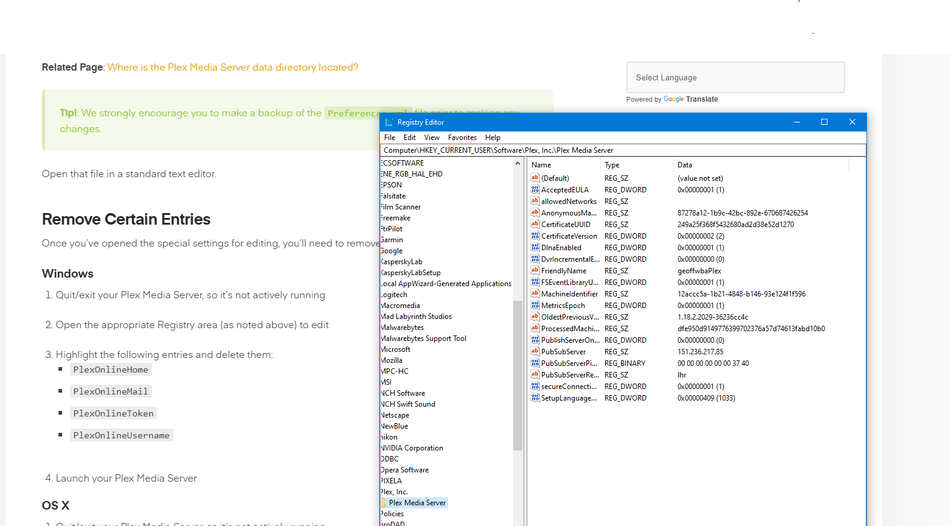The width and height of the screenshot is (951, 526).
Task: Select the FSEventLibraryU... DWORD icon
Action: tap(535, 282)
